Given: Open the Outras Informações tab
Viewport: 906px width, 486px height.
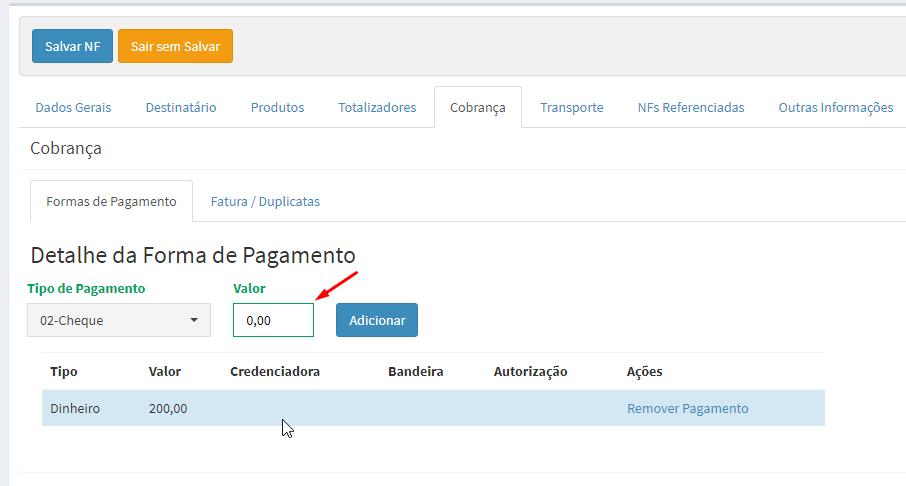Looking at the screenshot, I should 836,107.
